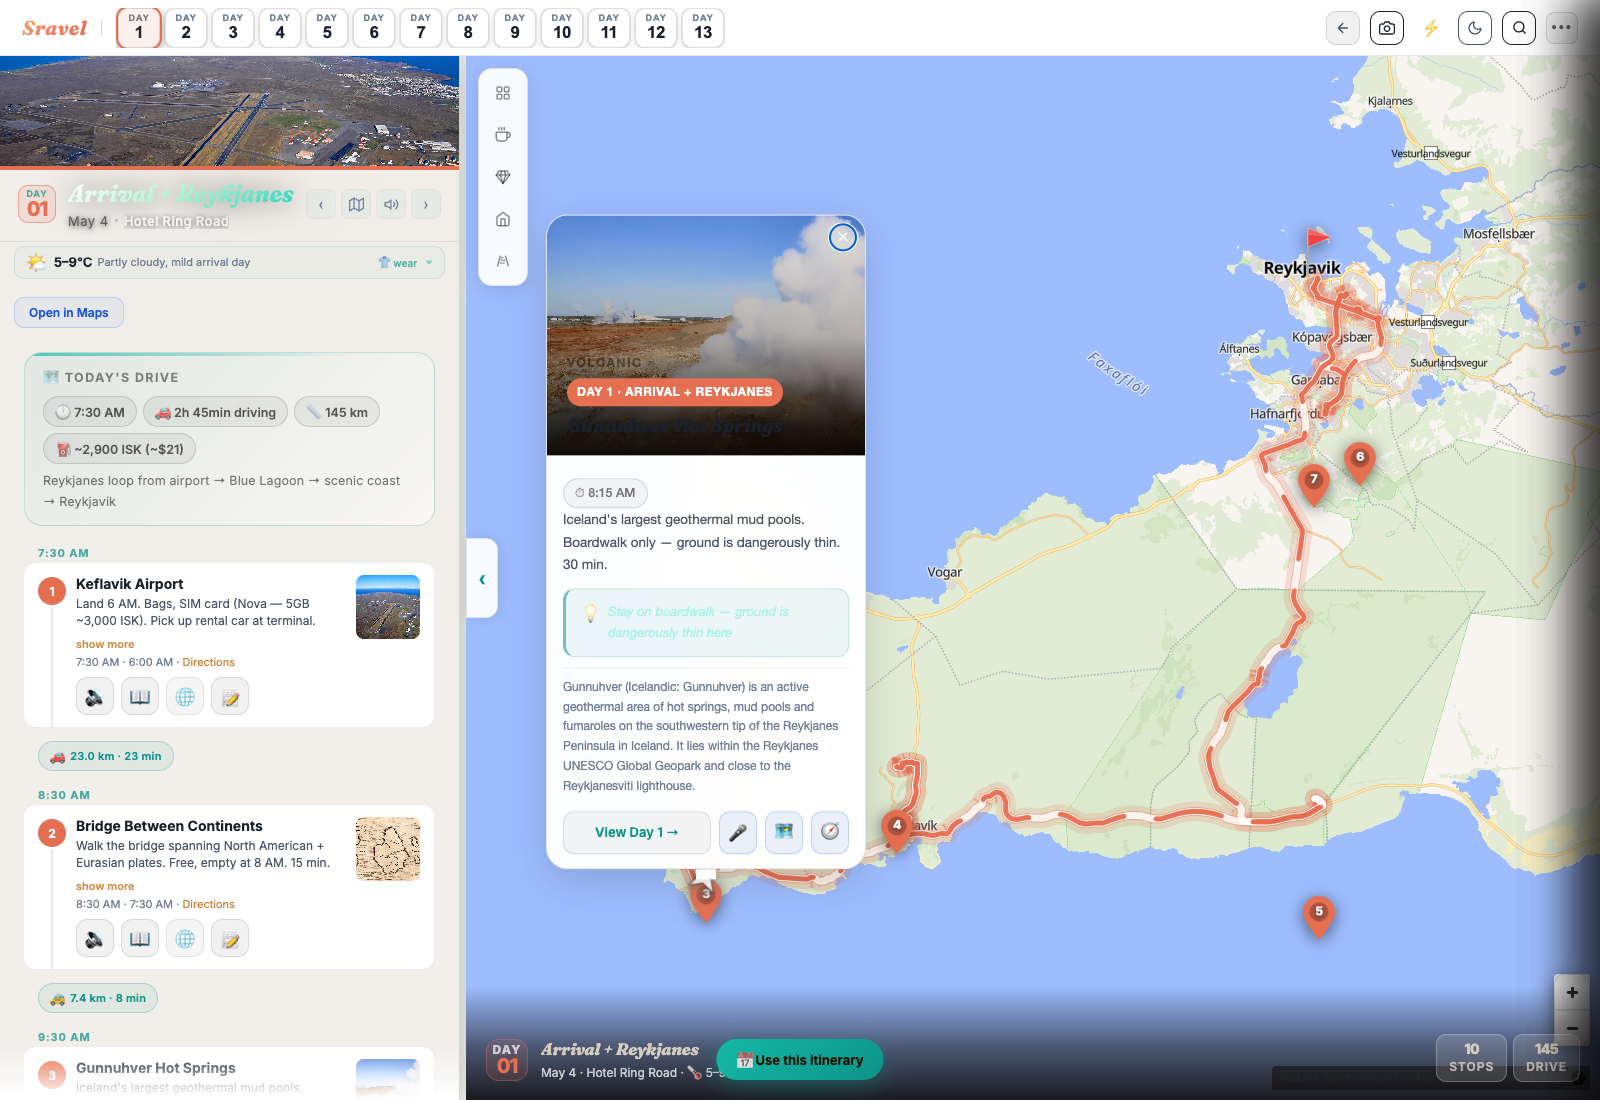Toggle audio narration speaker in day header
The width and height of the screenshot is (1600, 1100).
[x=391, y=205]
